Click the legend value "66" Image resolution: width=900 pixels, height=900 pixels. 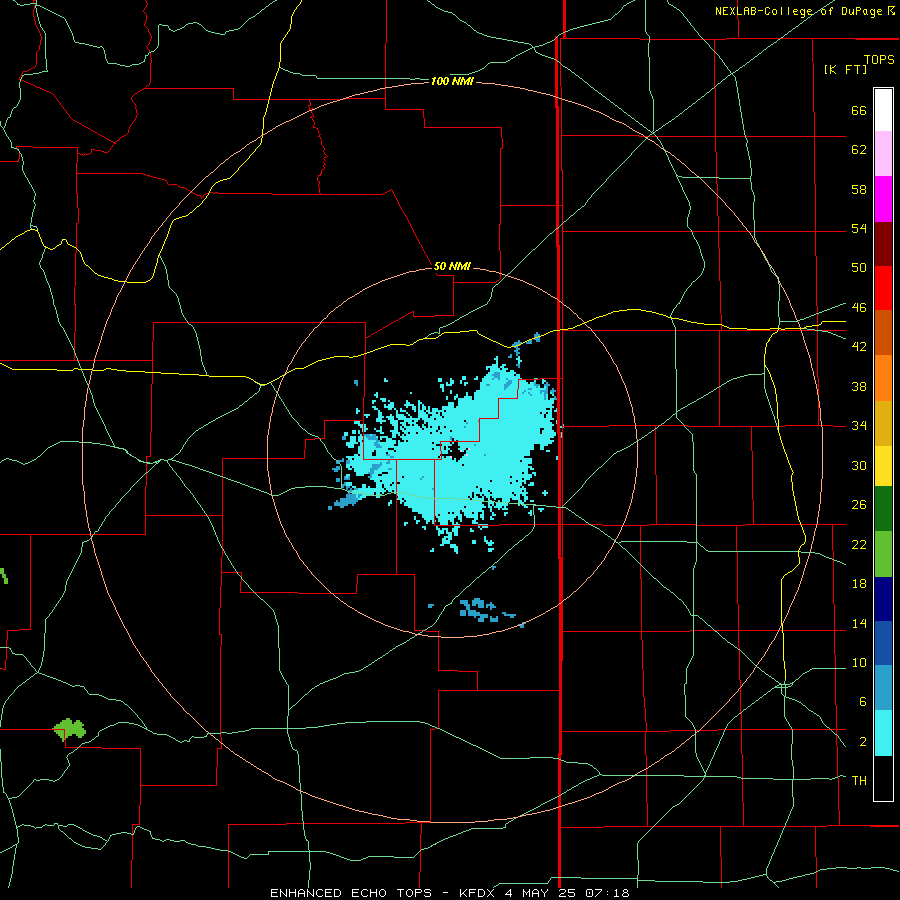tap(859, 110)
